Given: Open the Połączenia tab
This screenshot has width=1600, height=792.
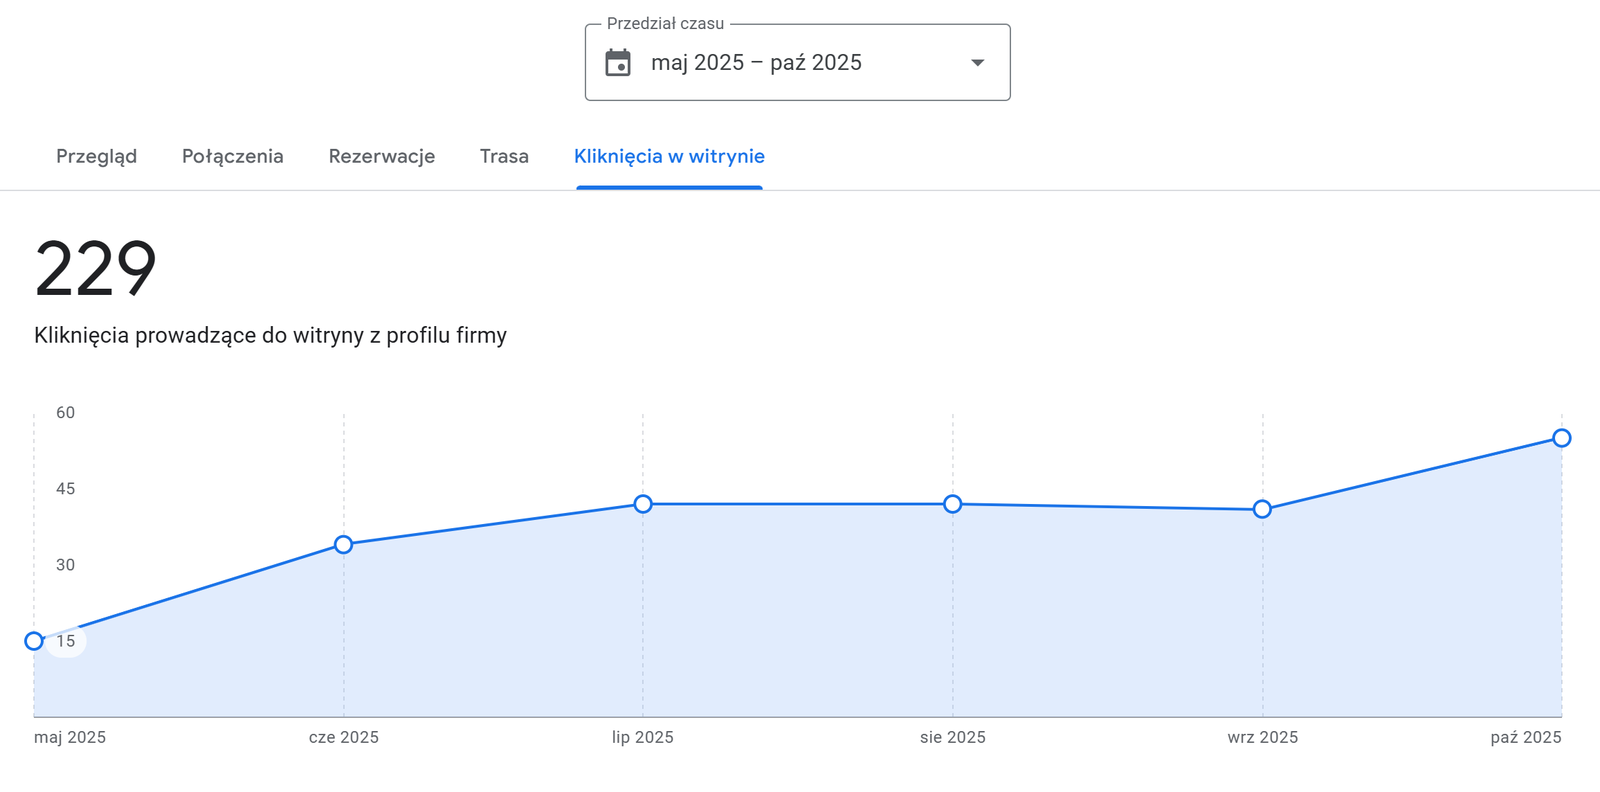Looking at the screenshot, I should tap(232, 156).
